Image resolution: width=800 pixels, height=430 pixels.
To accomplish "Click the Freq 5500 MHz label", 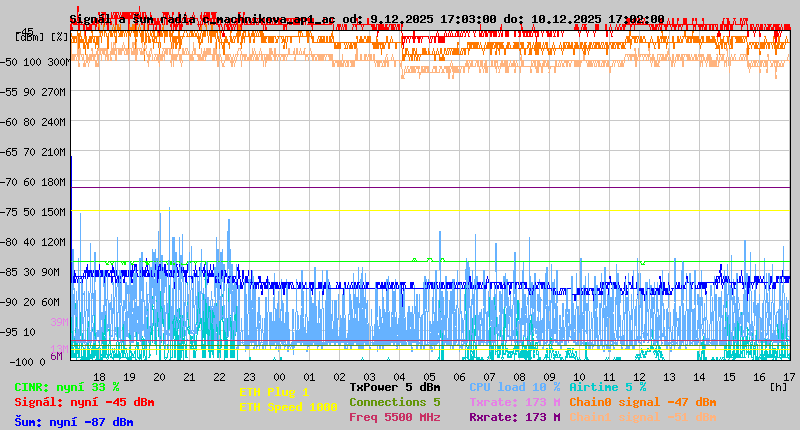I will 394,417.
